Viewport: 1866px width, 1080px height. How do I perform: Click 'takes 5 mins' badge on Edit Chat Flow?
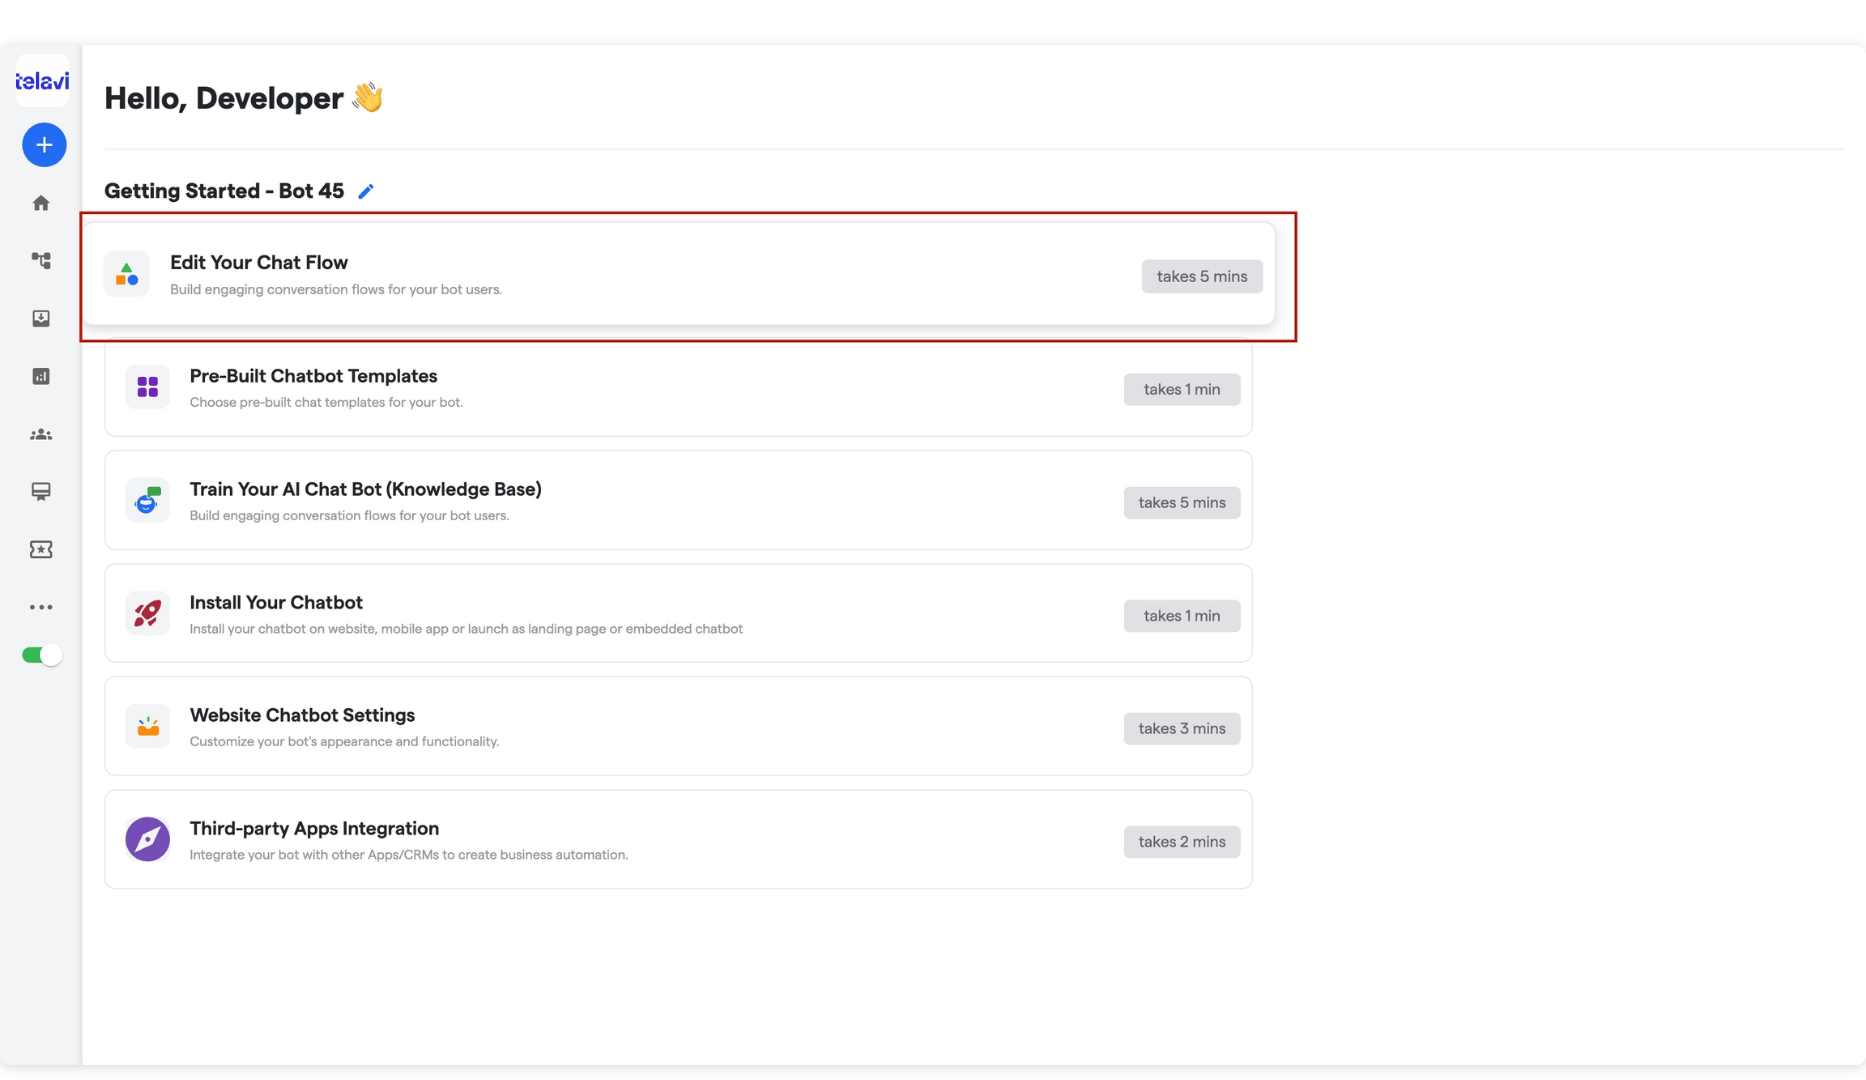[x=1202, y=276]
